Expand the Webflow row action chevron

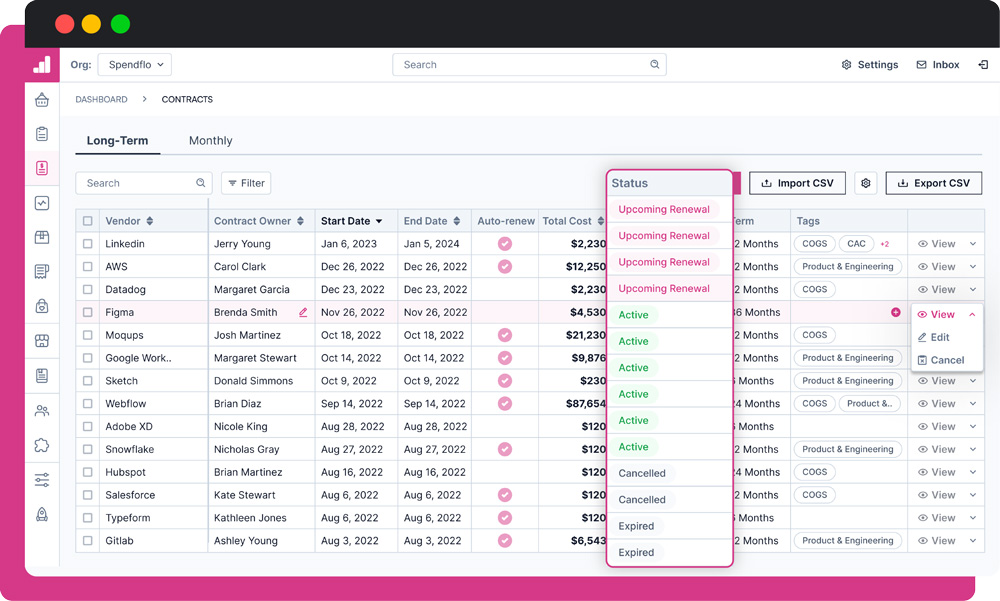[973, 404]
